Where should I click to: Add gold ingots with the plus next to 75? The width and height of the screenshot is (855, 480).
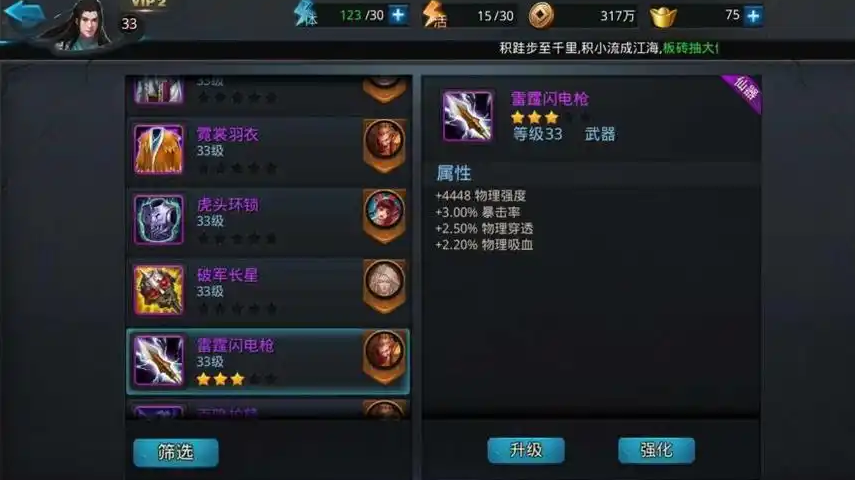pyautogui.click(x=754, y=16)
